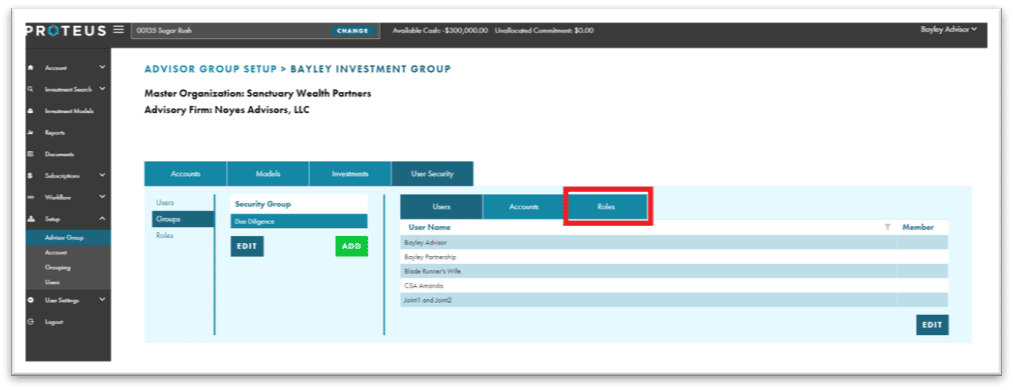Click the filter icon in User Name header

(x=888, y=227)
